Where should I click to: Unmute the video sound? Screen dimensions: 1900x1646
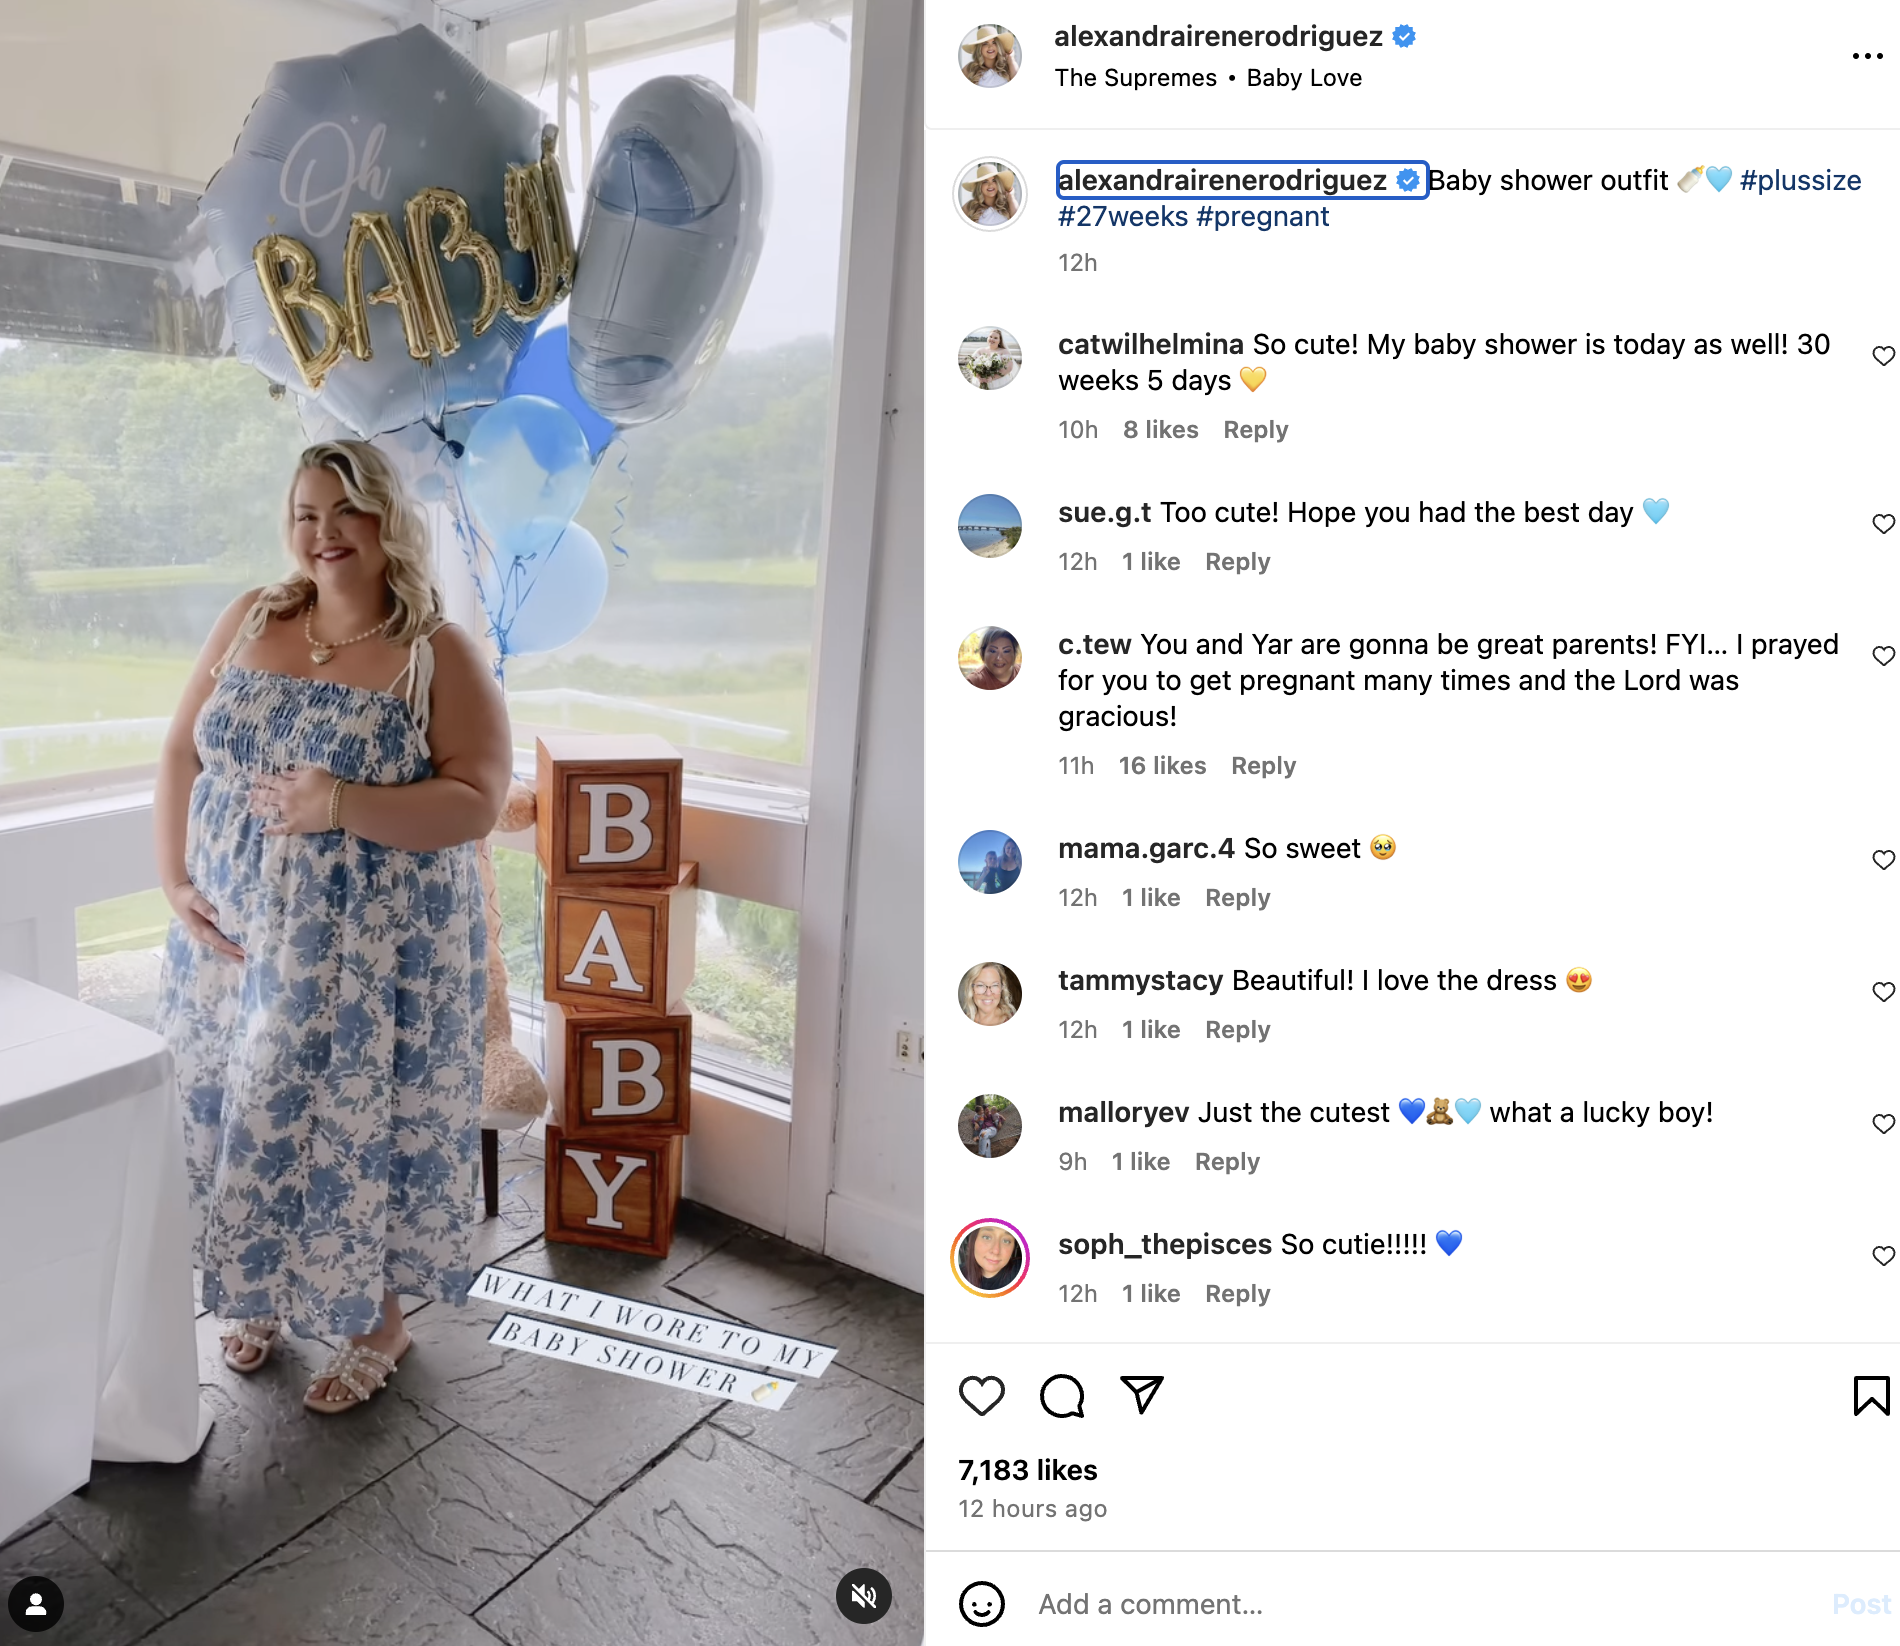click(x=864, y=1596)
